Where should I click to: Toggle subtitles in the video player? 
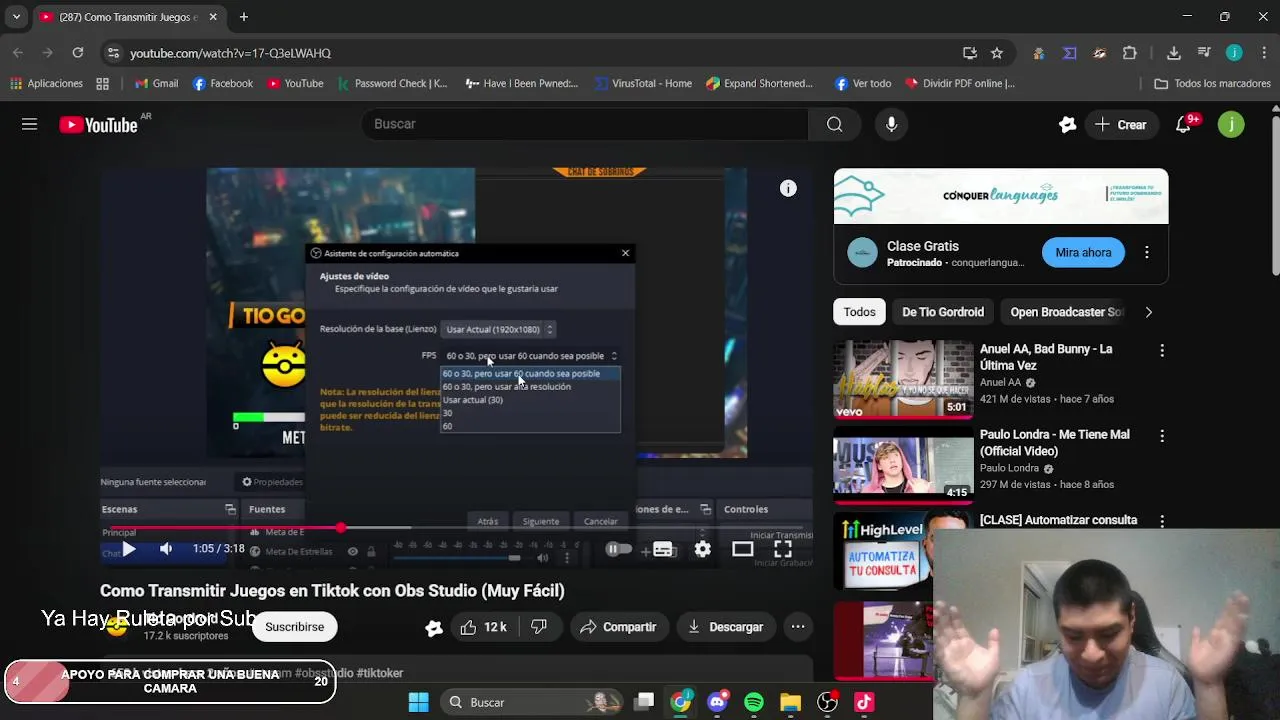[663, 549]
